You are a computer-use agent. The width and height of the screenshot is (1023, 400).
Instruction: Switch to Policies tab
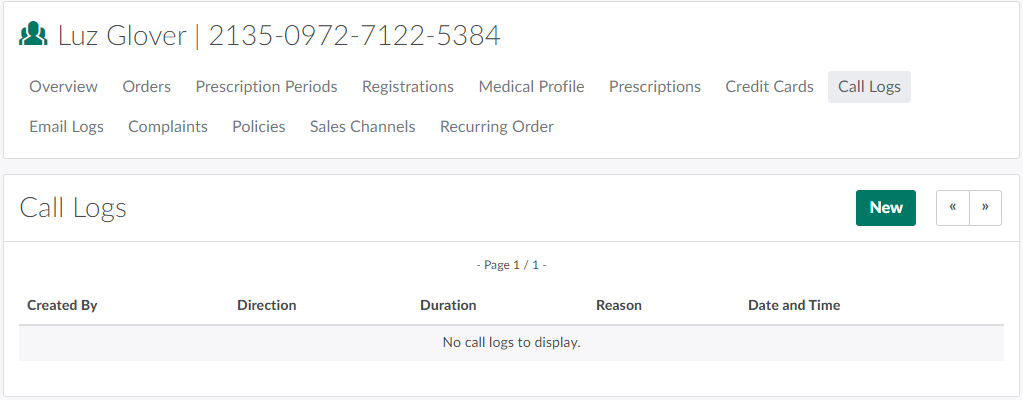[x=259, y=127]
